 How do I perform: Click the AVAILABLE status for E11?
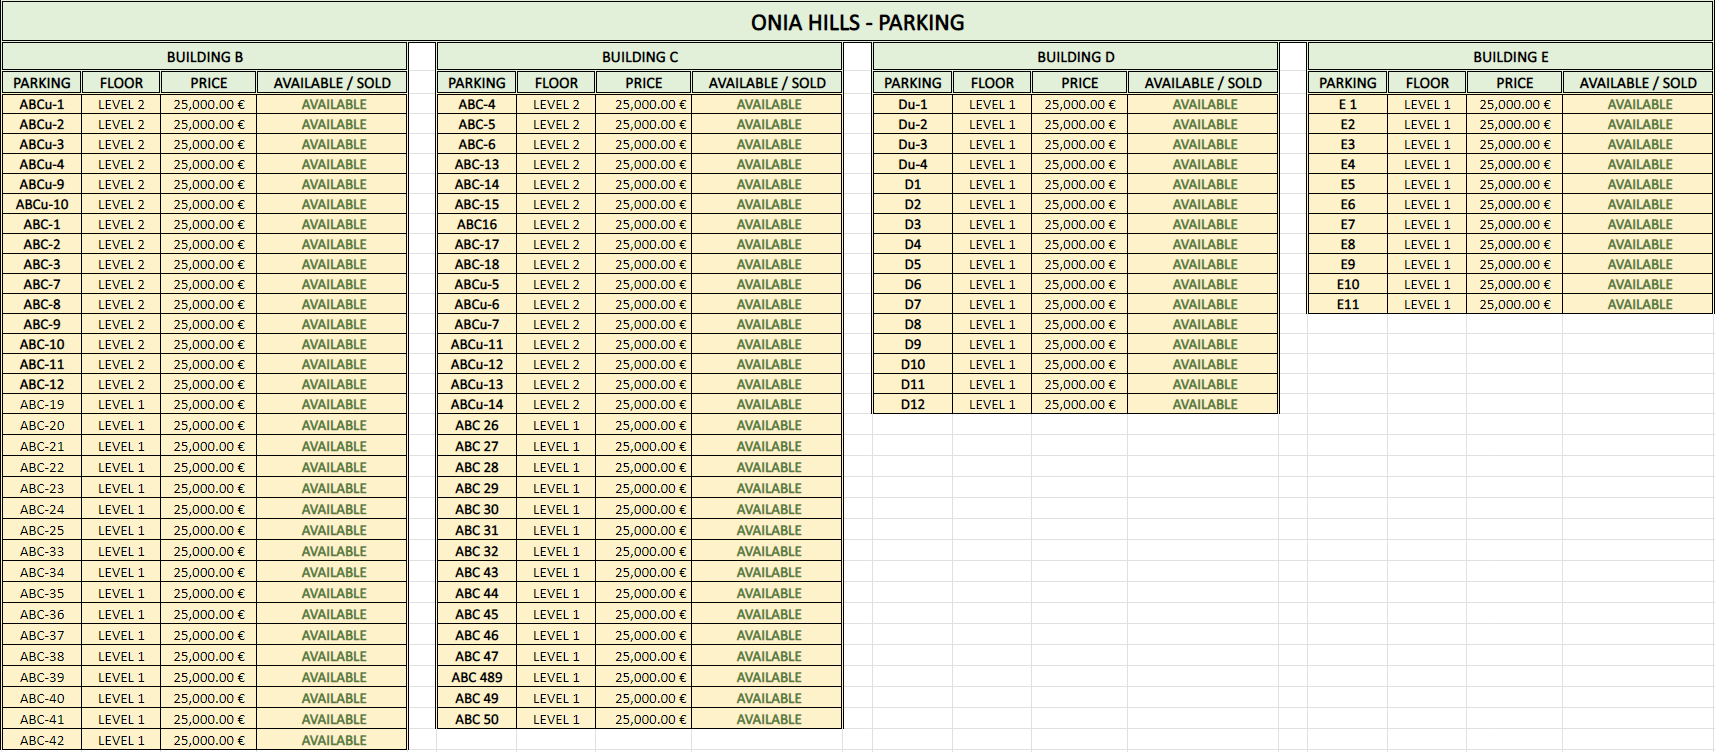1639,304
